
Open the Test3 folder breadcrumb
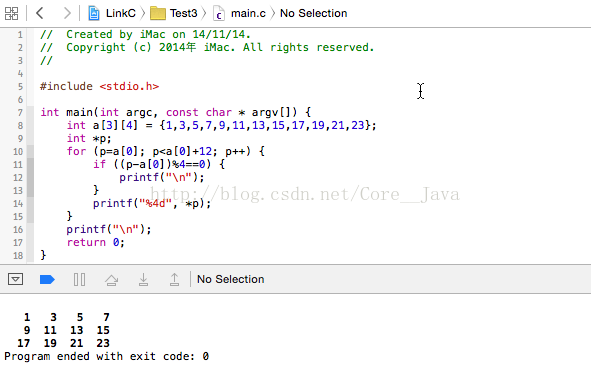[x=174, y=13]
